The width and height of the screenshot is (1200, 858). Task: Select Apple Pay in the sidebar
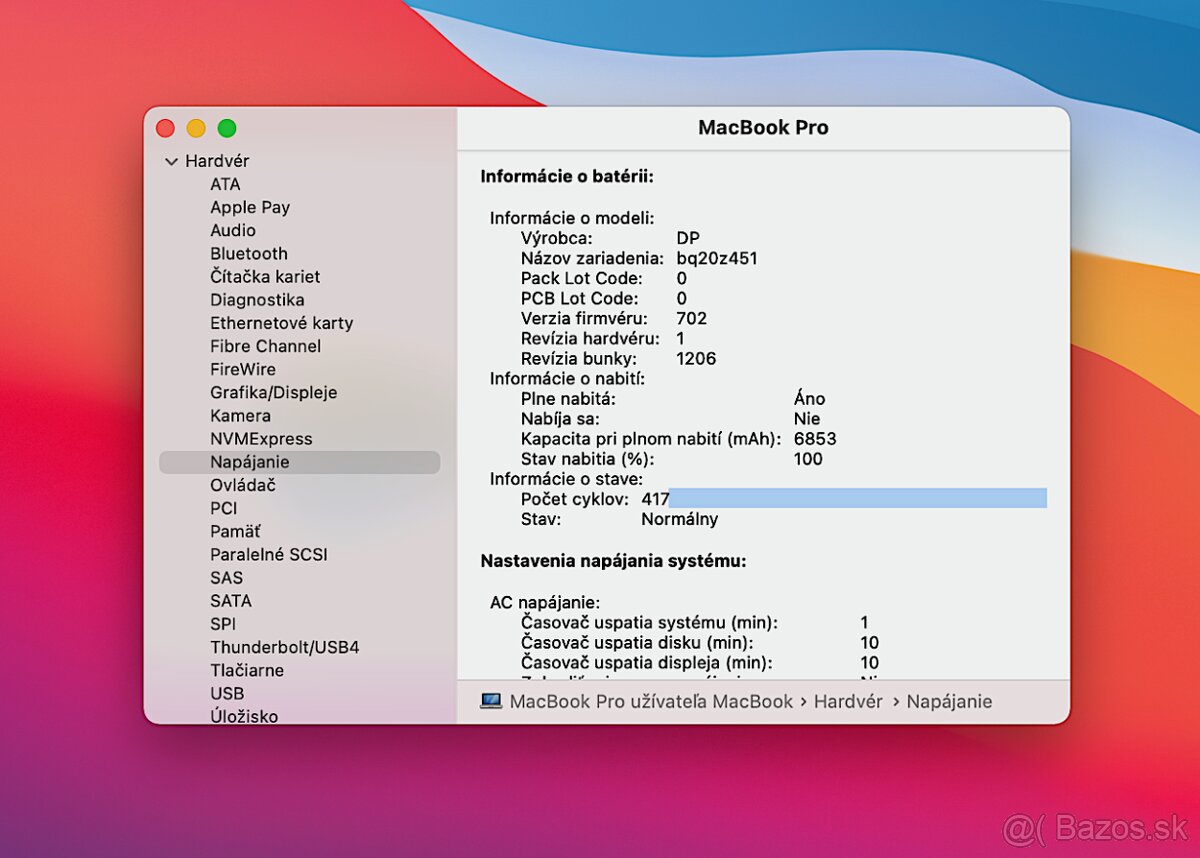[249, 207]
